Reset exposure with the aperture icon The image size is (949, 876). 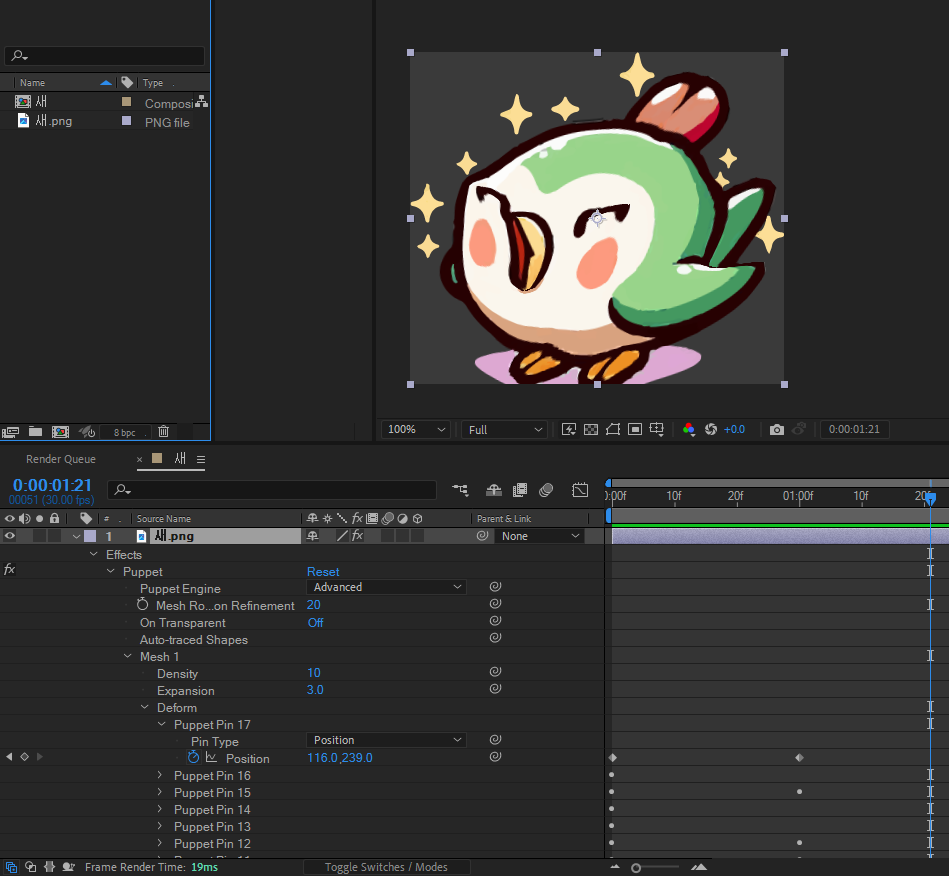point(711,429)
